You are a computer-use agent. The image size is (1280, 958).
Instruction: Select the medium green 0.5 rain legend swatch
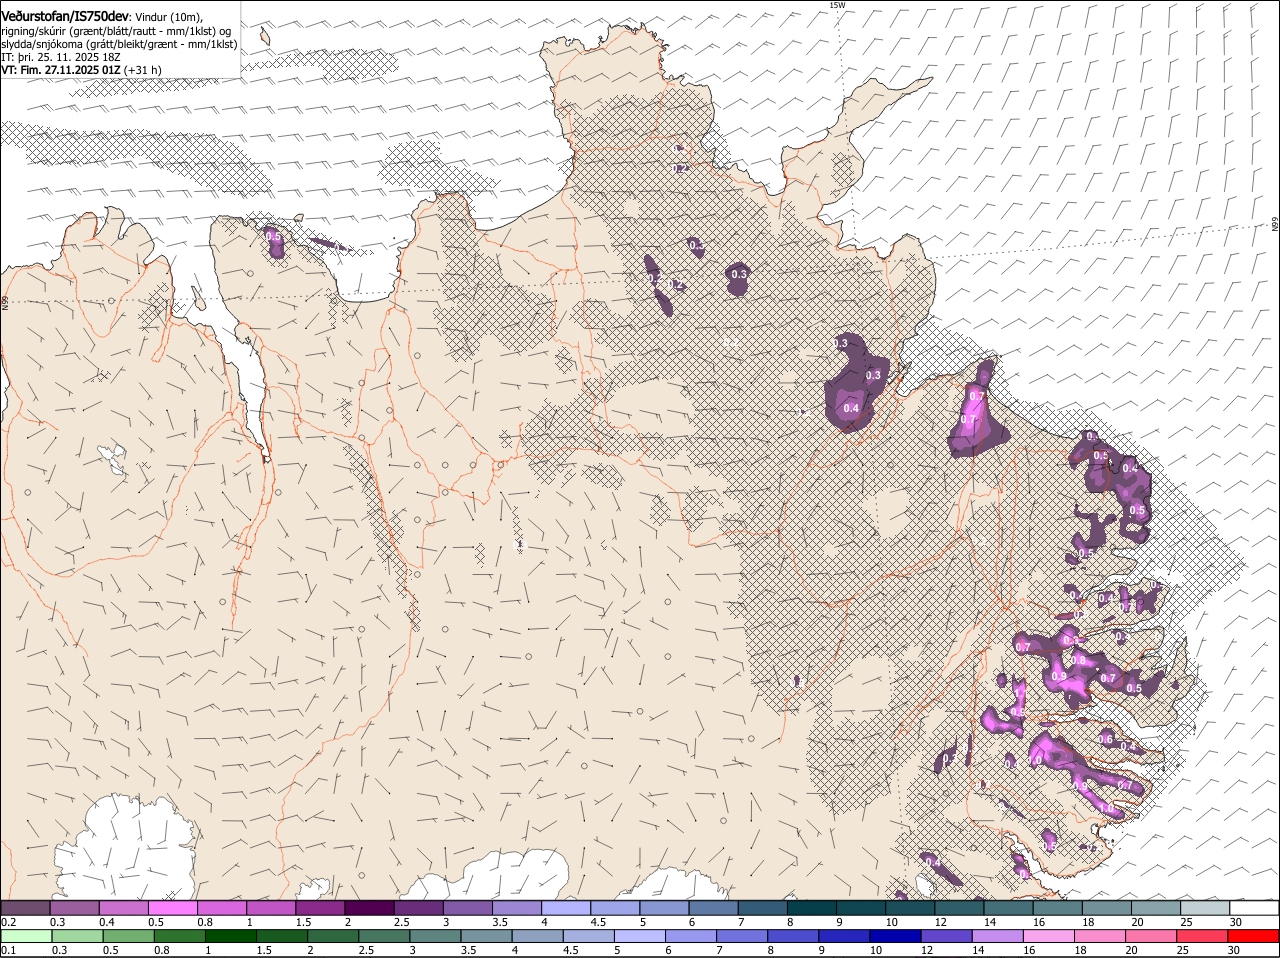129,937
